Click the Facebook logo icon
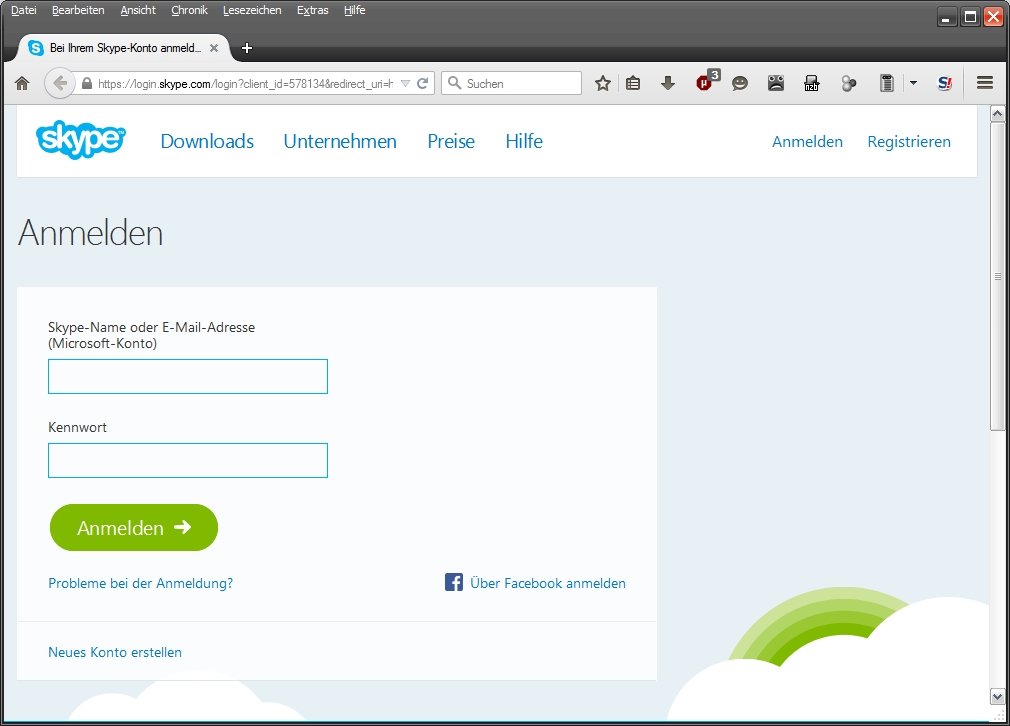 (453, 582)
